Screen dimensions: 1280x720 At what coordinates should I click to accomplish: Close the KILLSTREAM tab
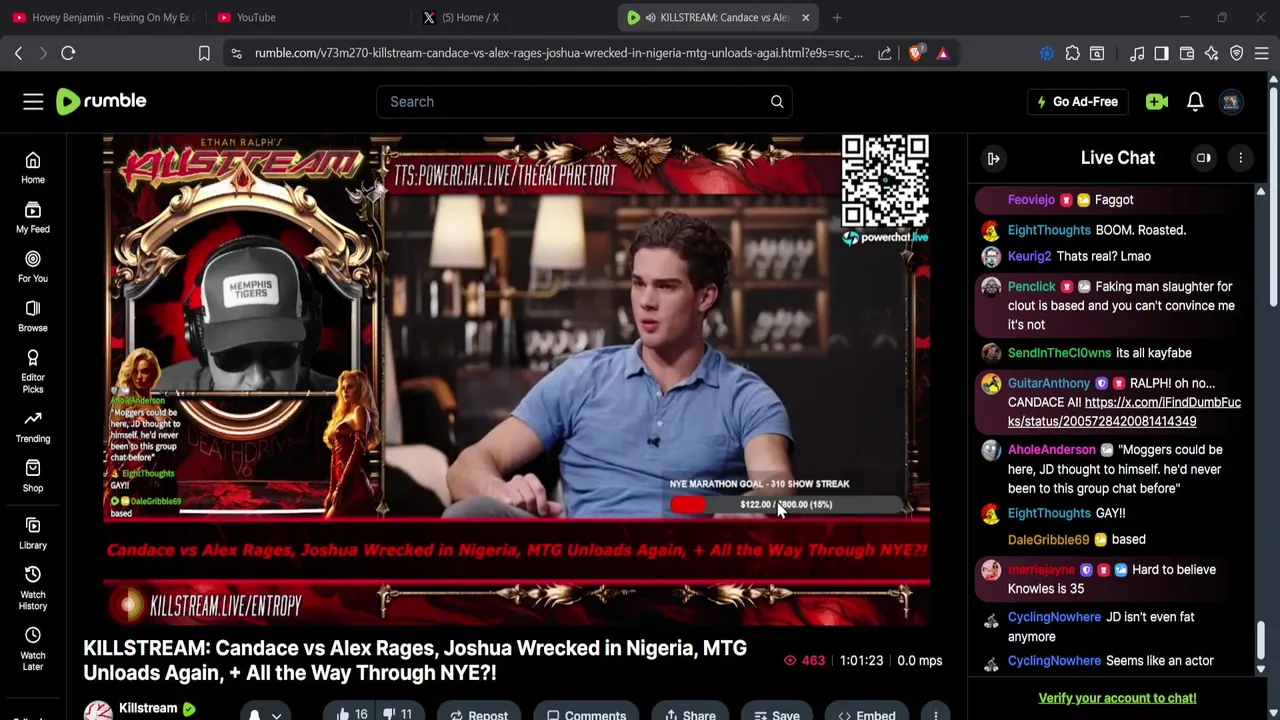(x=806, y=17)
